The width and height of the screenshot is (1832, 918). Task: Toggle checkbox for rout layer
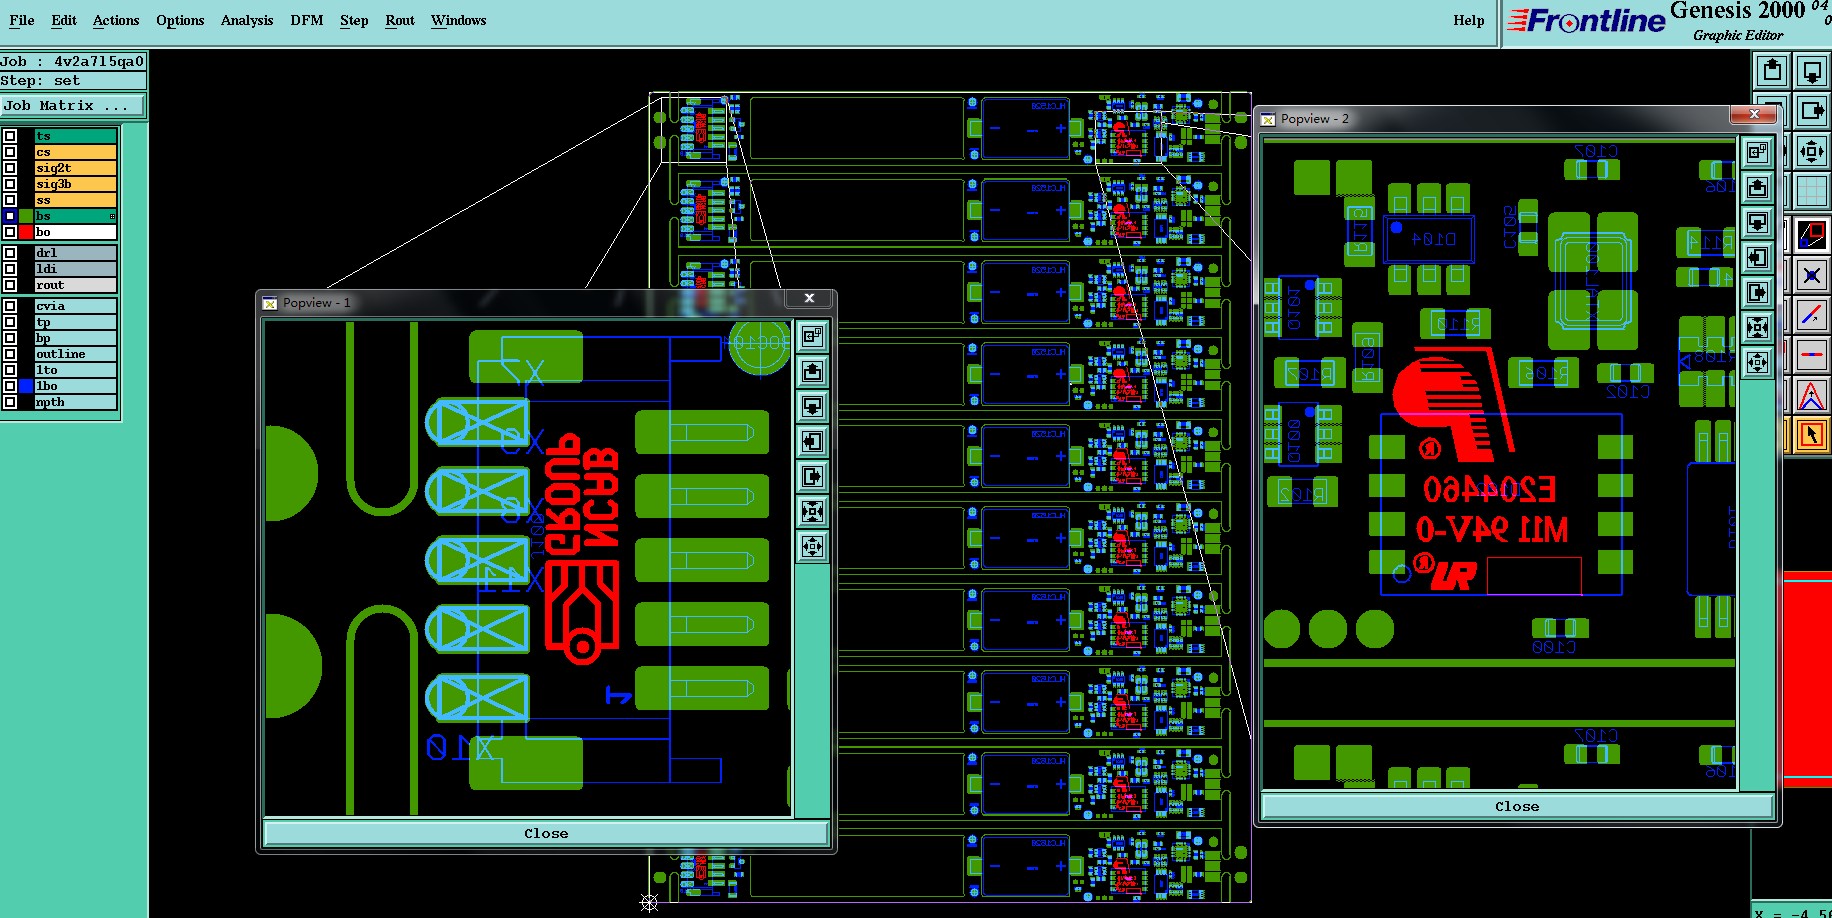click(x=10, y=285)
